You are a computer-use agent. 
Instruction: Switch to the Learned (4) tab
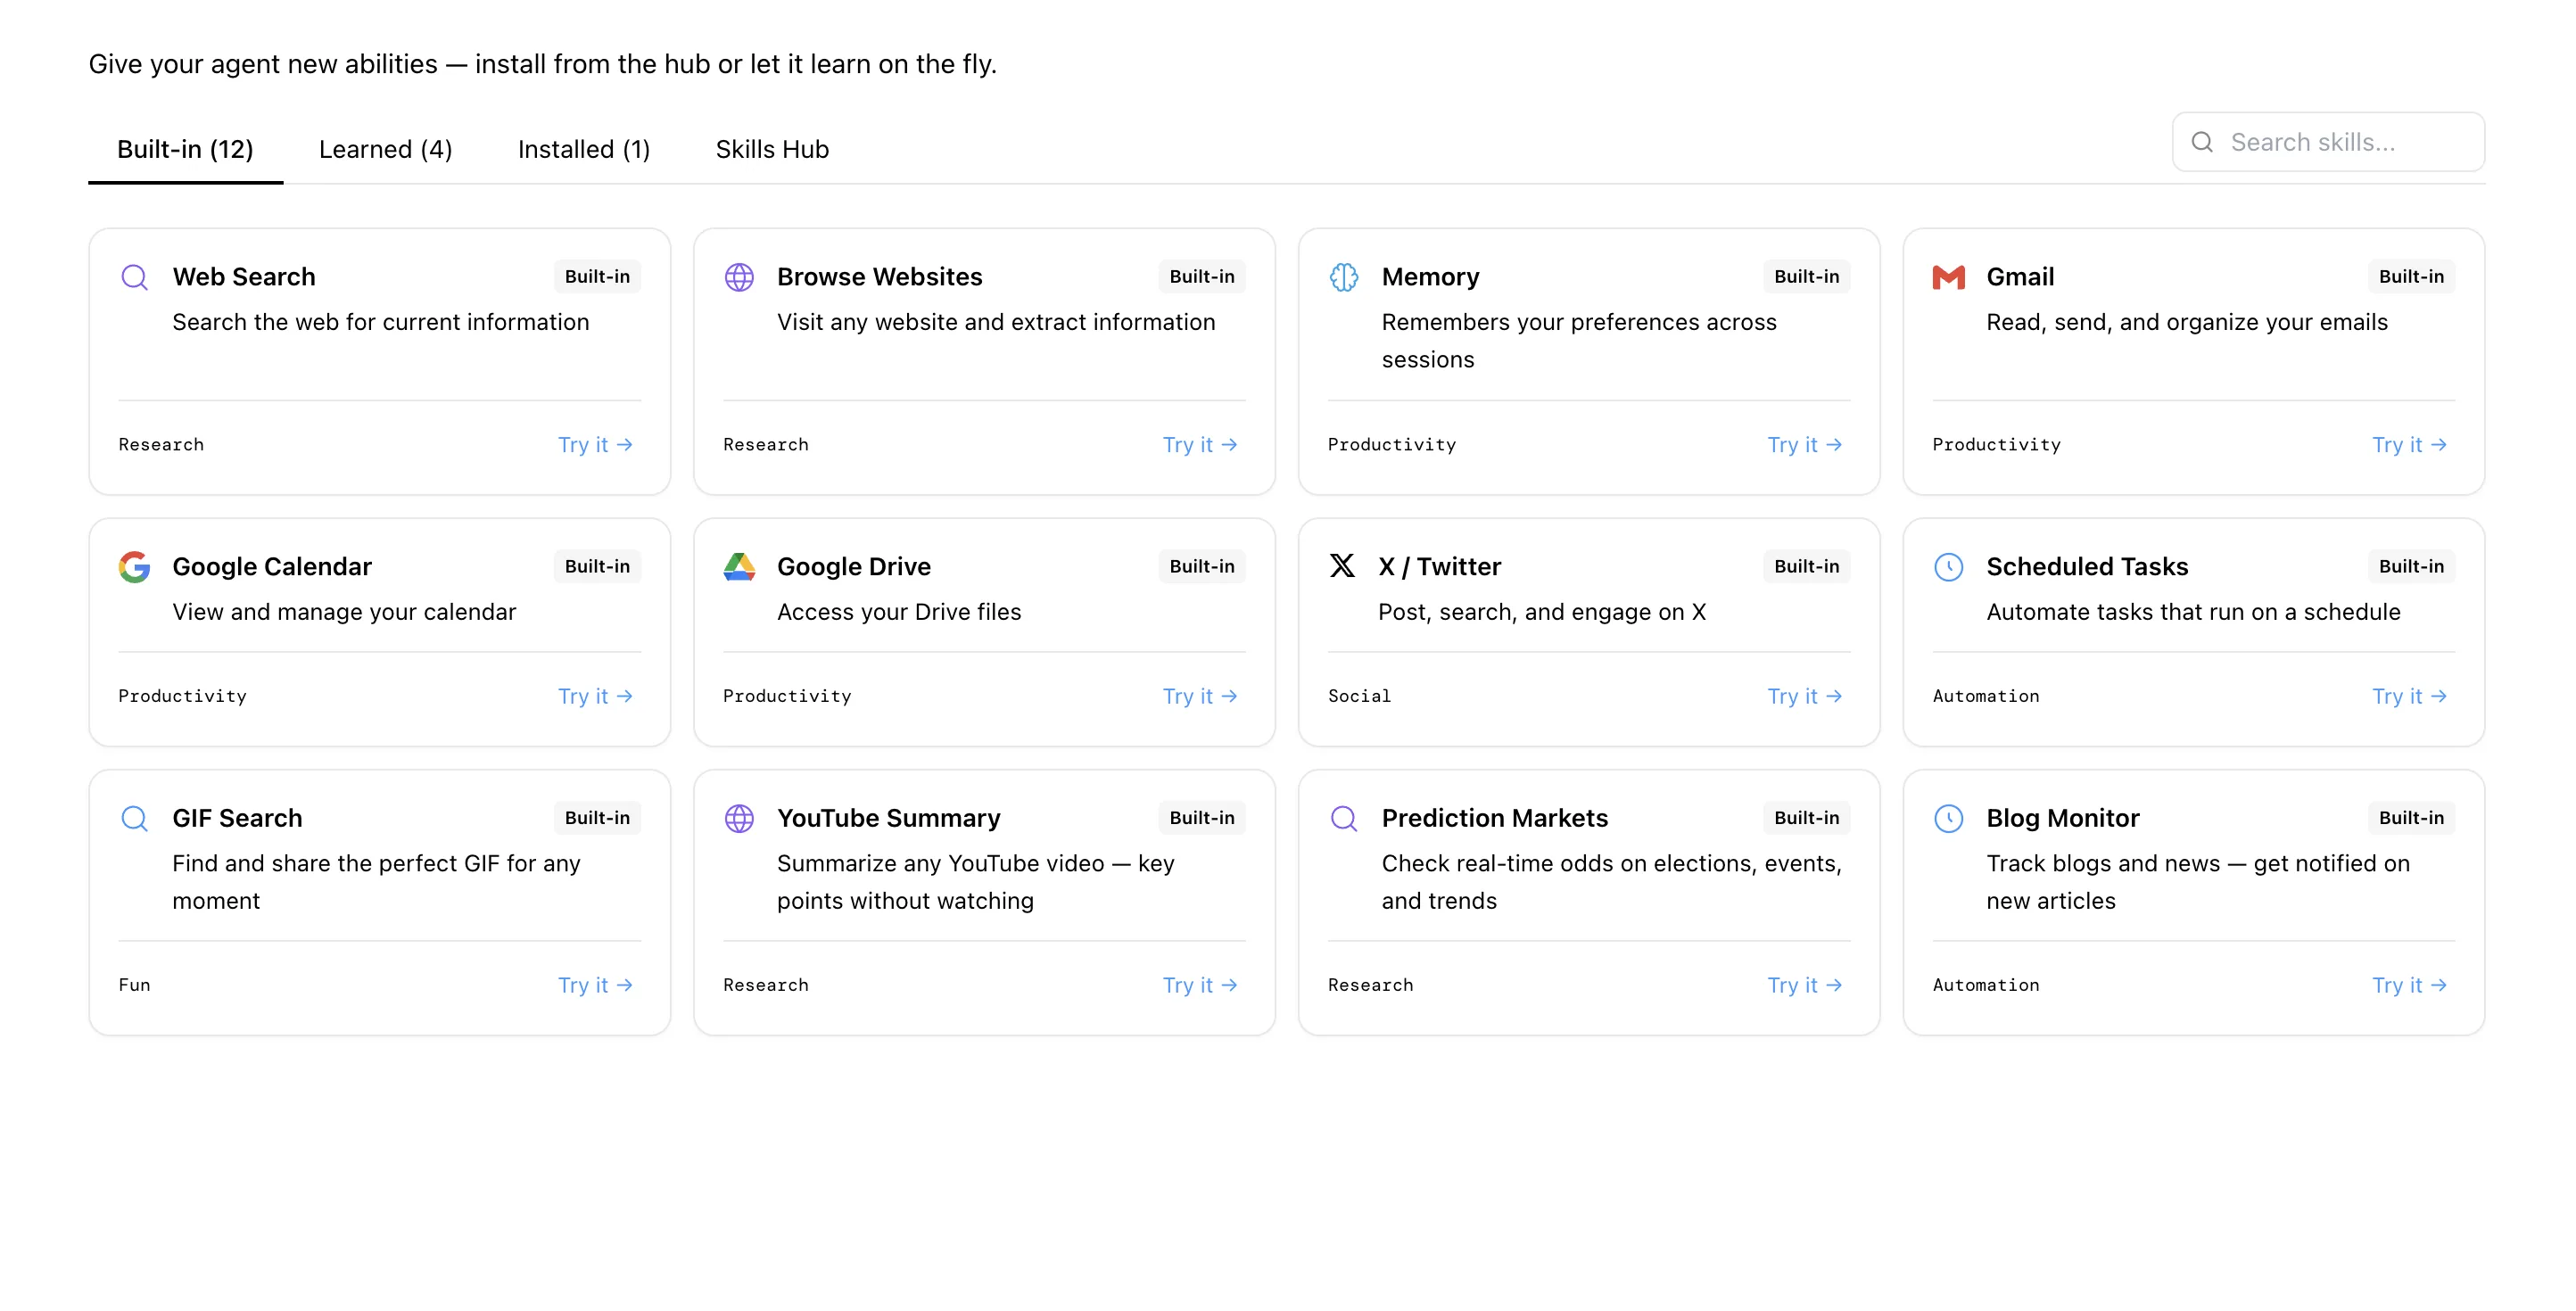(x=385, y=149)
